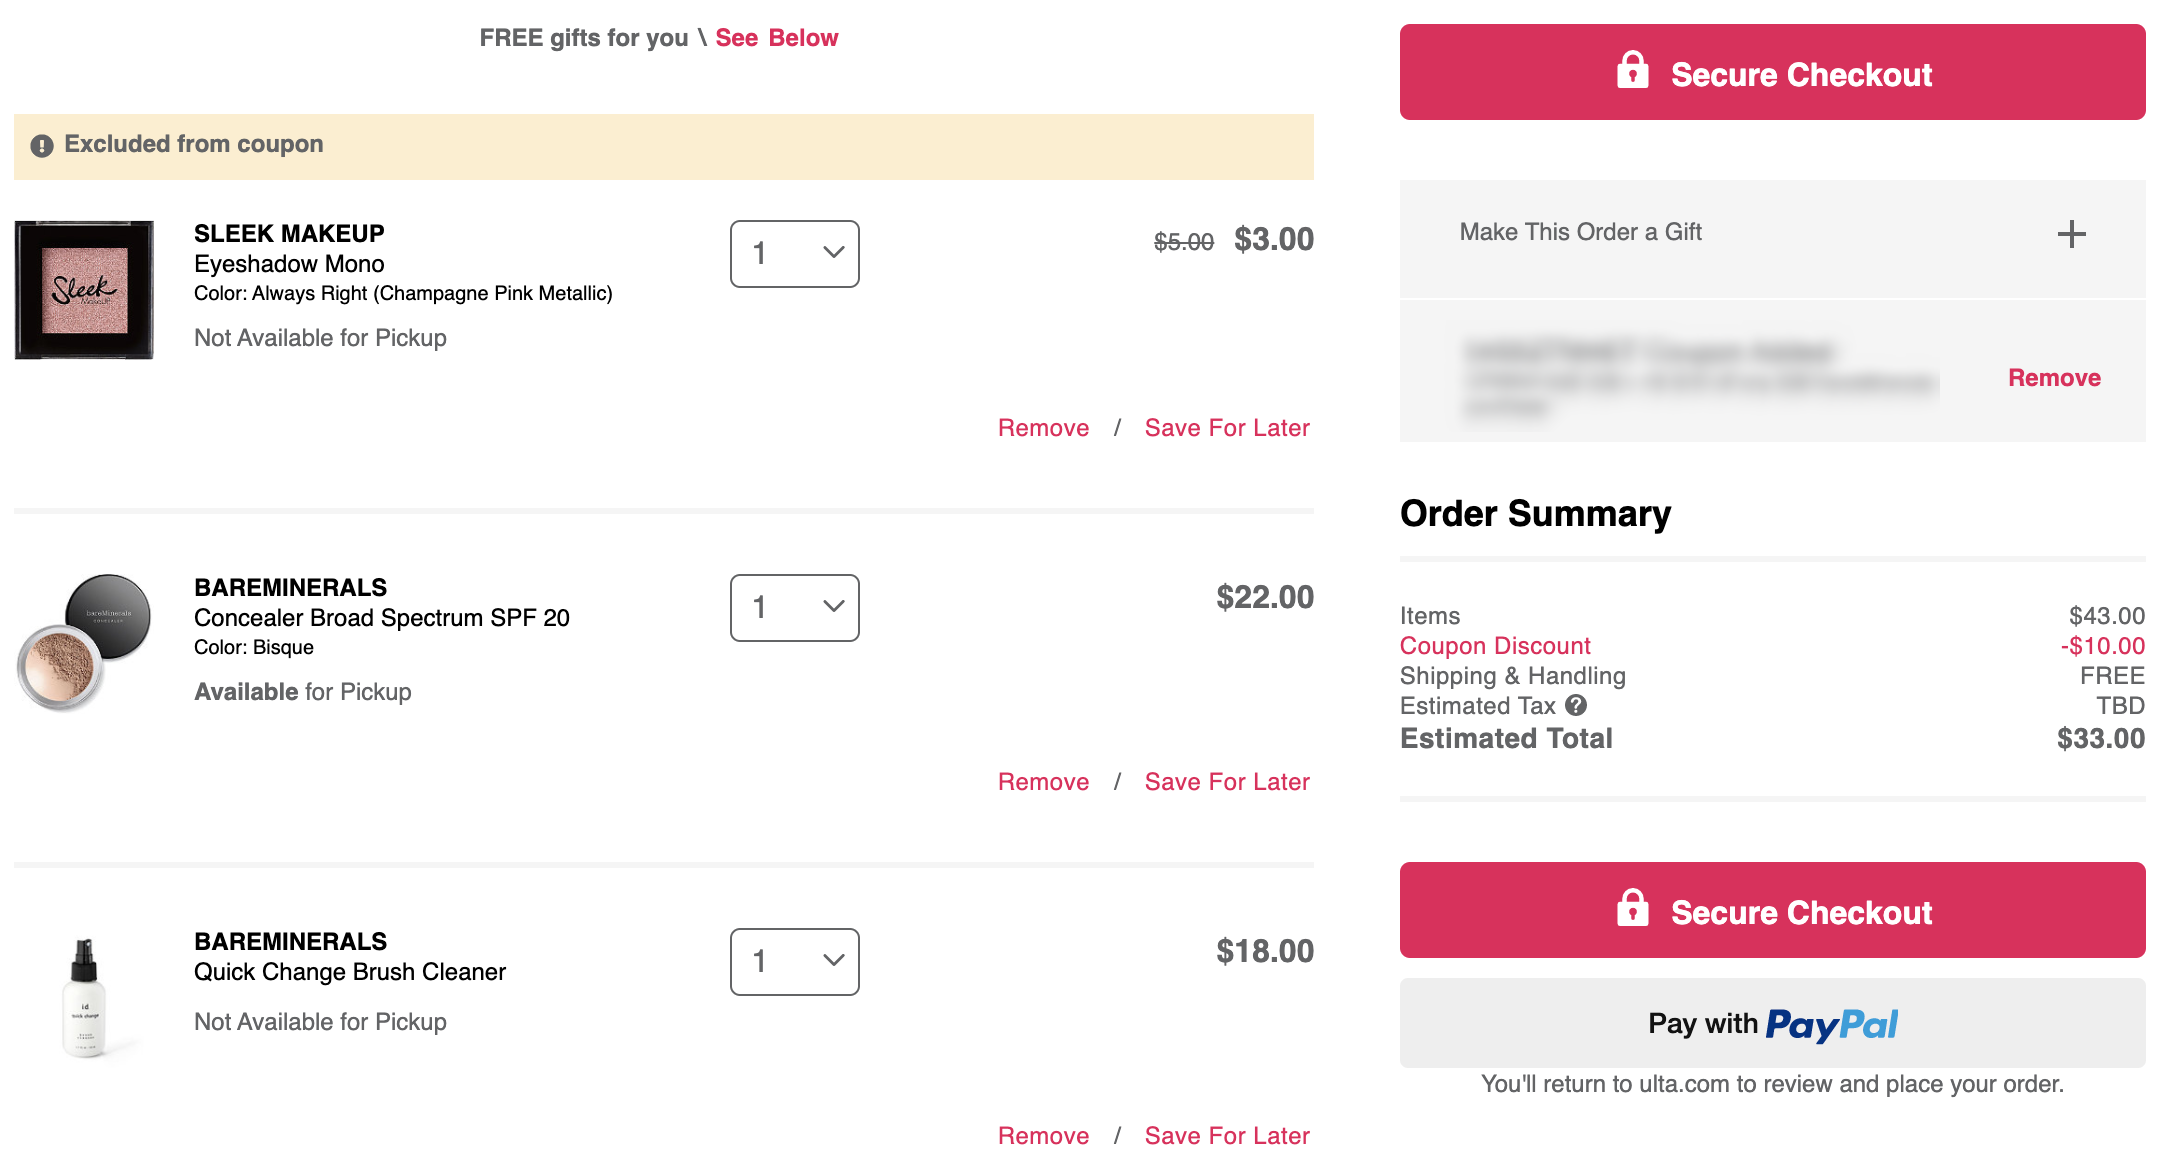Screen dimensions: 2164x1154
Task: Remove the Quick Change Brush Cleaner
Action: pos(1043,1136)
